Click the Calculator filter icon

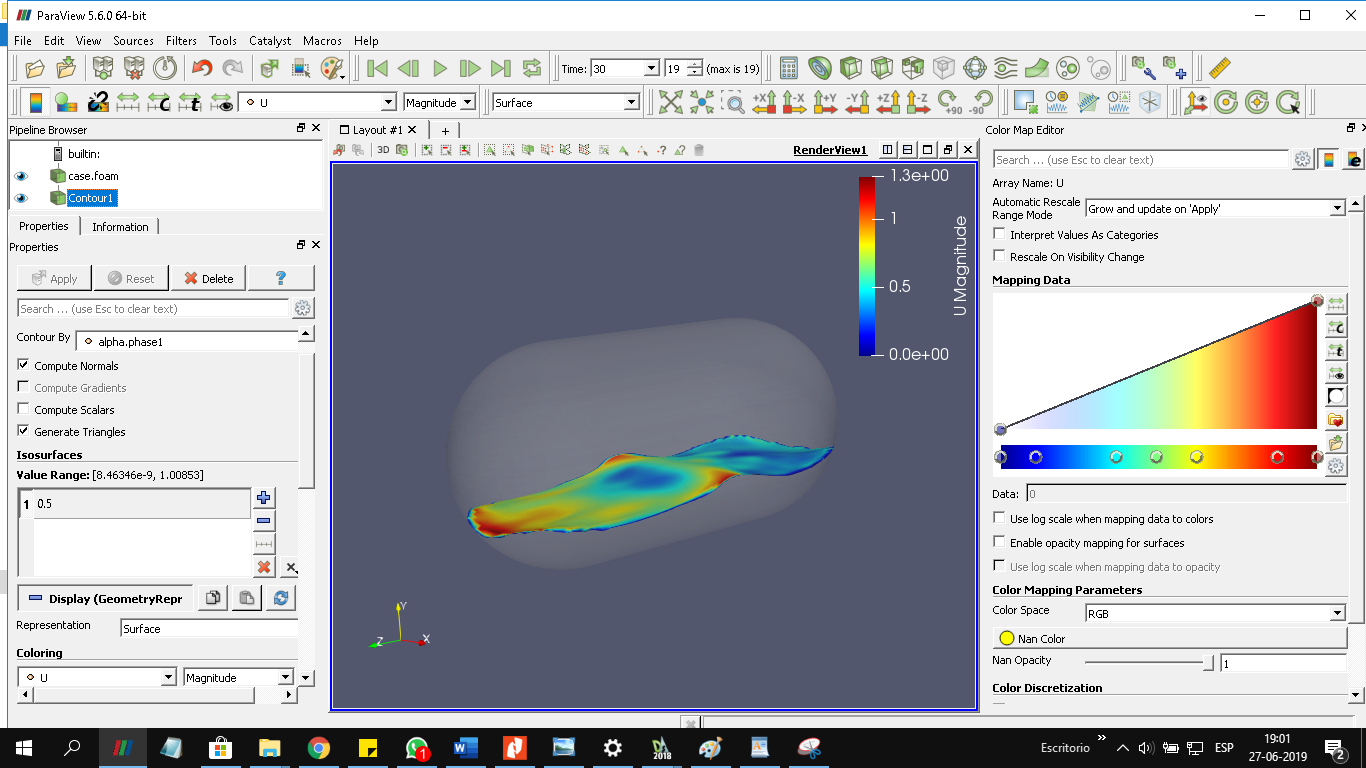point(789,68)
